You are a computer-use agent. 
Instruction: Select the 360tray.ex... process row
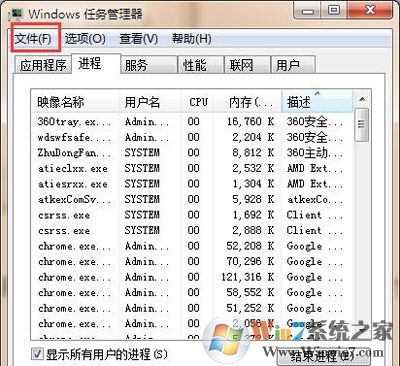click(x=192, y=122)
